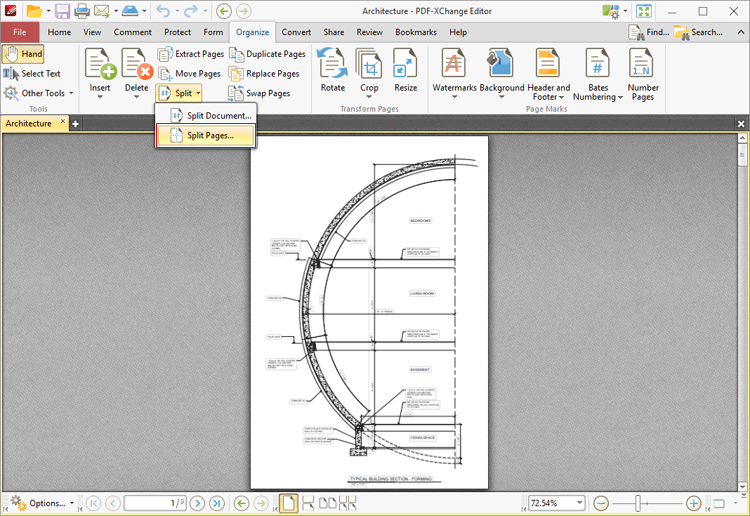The width and height of the screenshot is (750, 516).
Task: Zoom in with the plus button
Action: click(694, 503)
